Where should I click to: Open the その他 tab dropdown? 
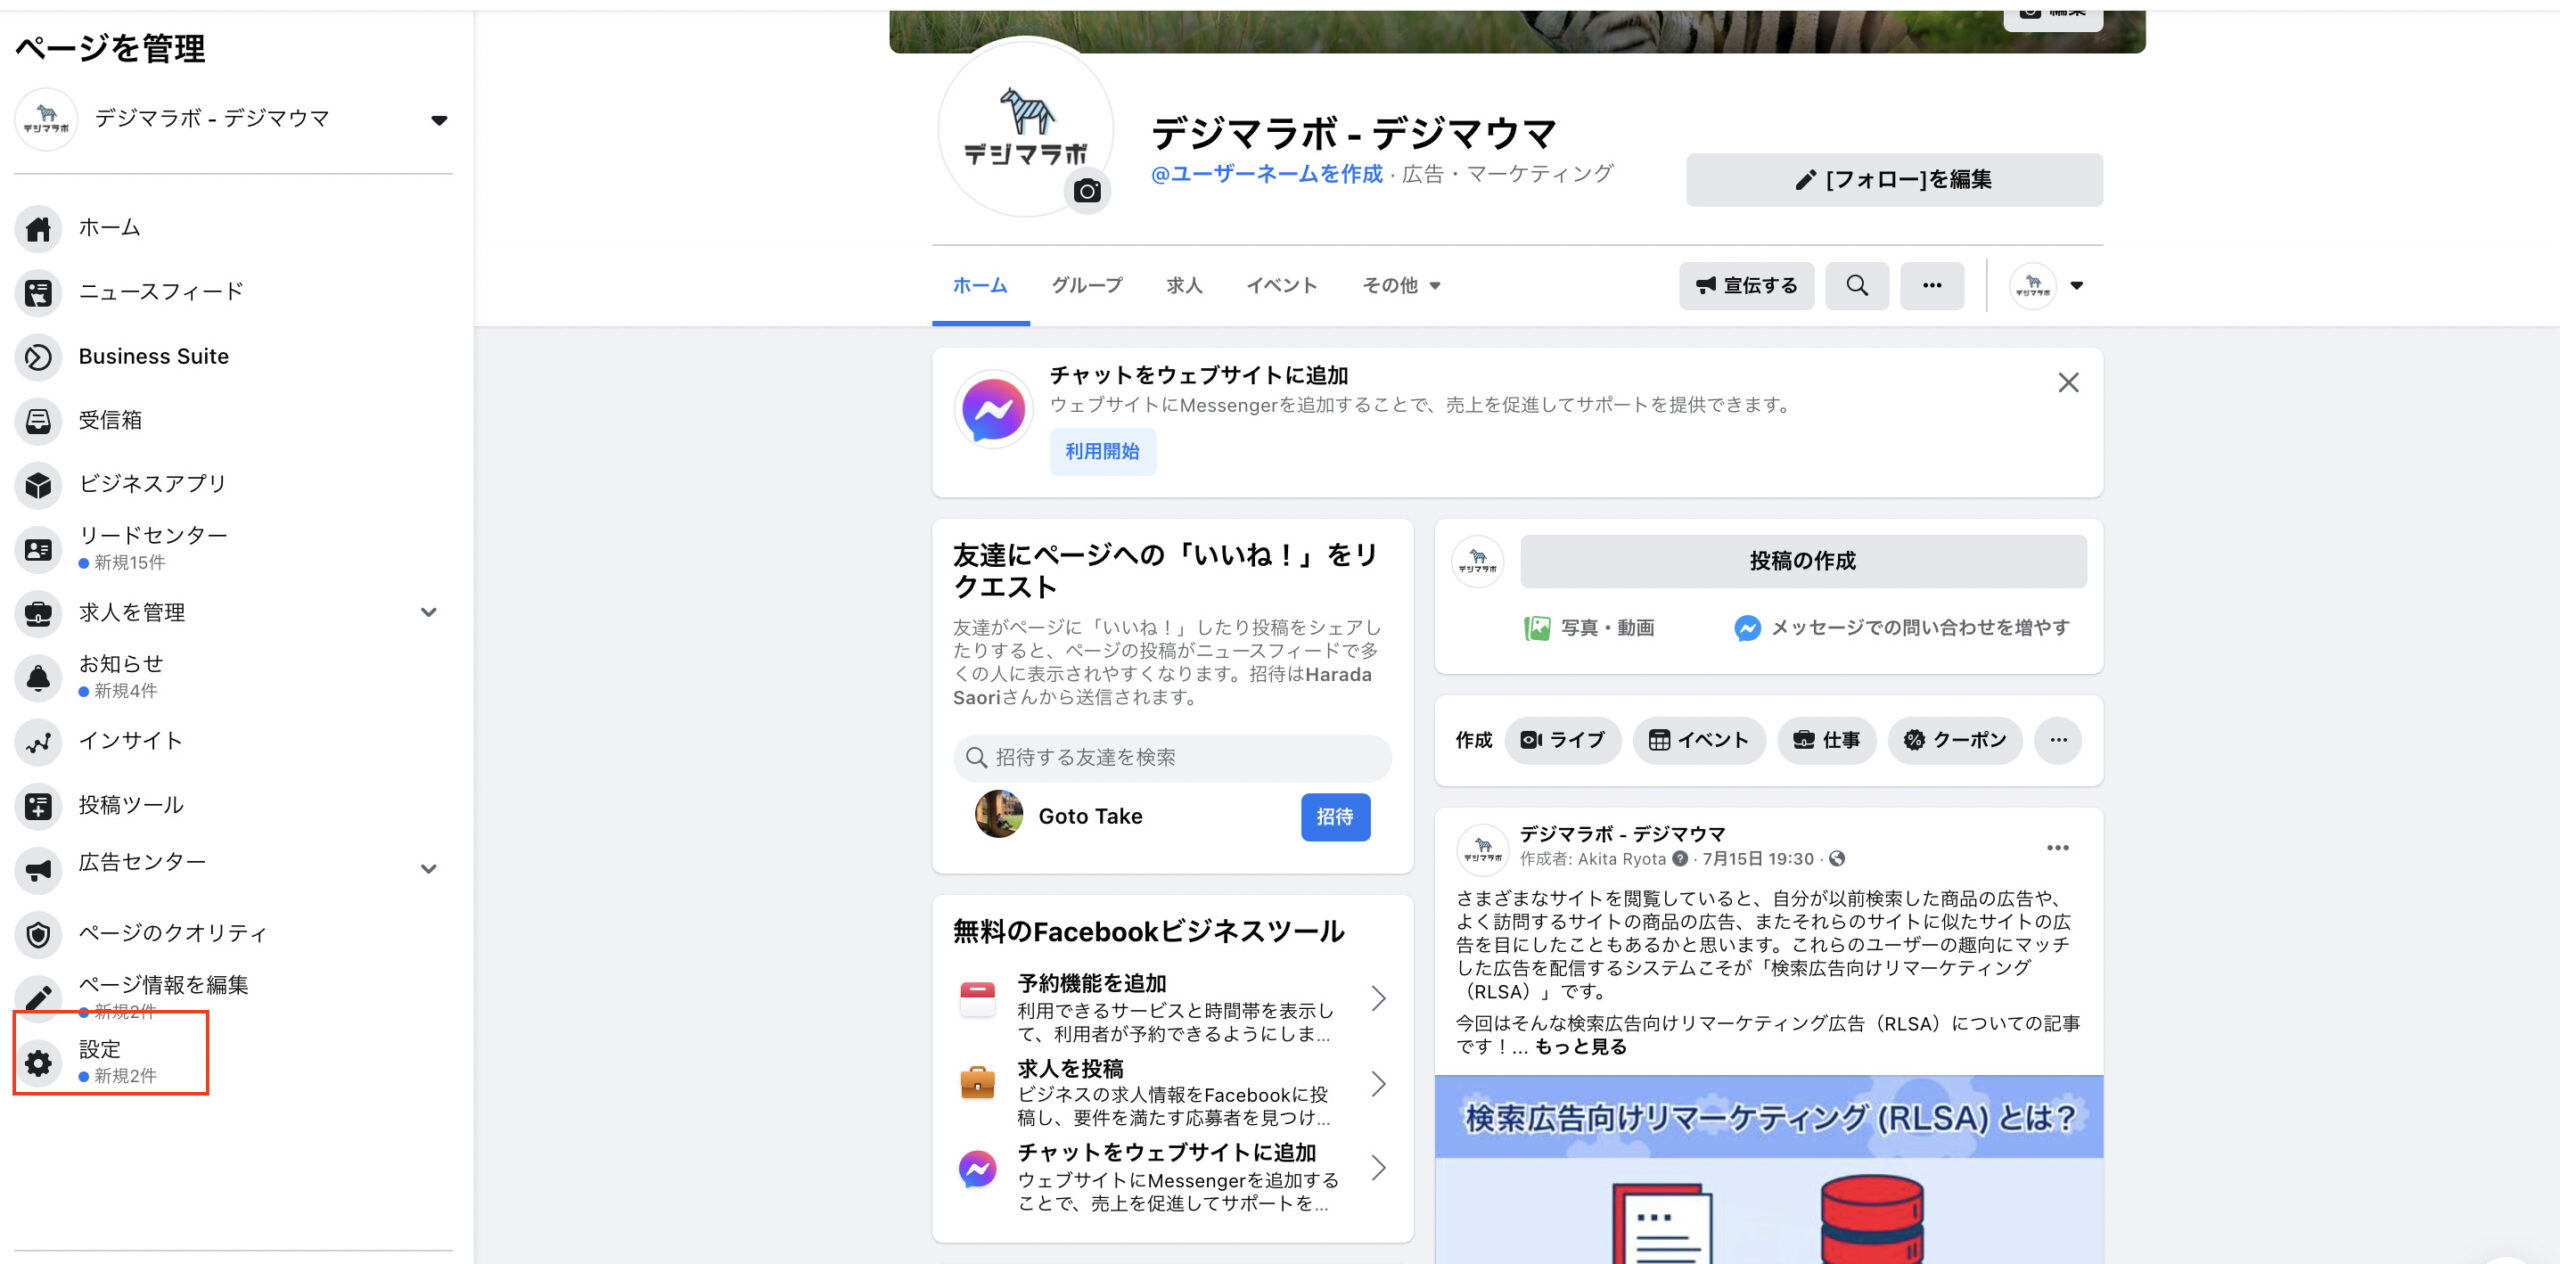point(1401,286)
